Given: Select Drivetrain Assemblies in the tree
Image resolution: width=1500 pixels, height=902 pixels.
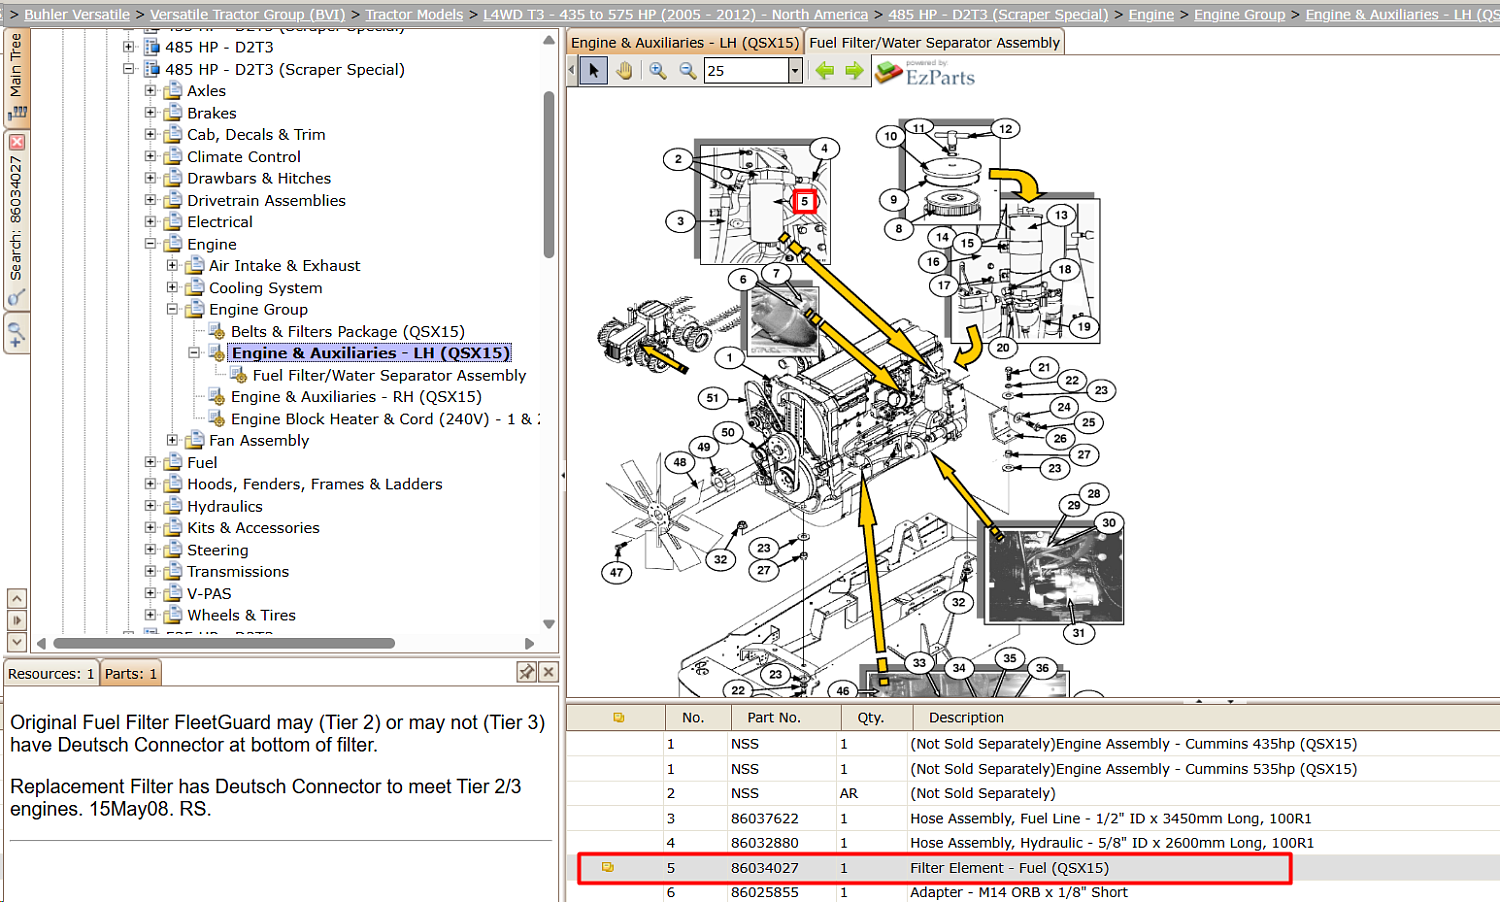Looking at the screenshot, I should [x=266, y=200].
